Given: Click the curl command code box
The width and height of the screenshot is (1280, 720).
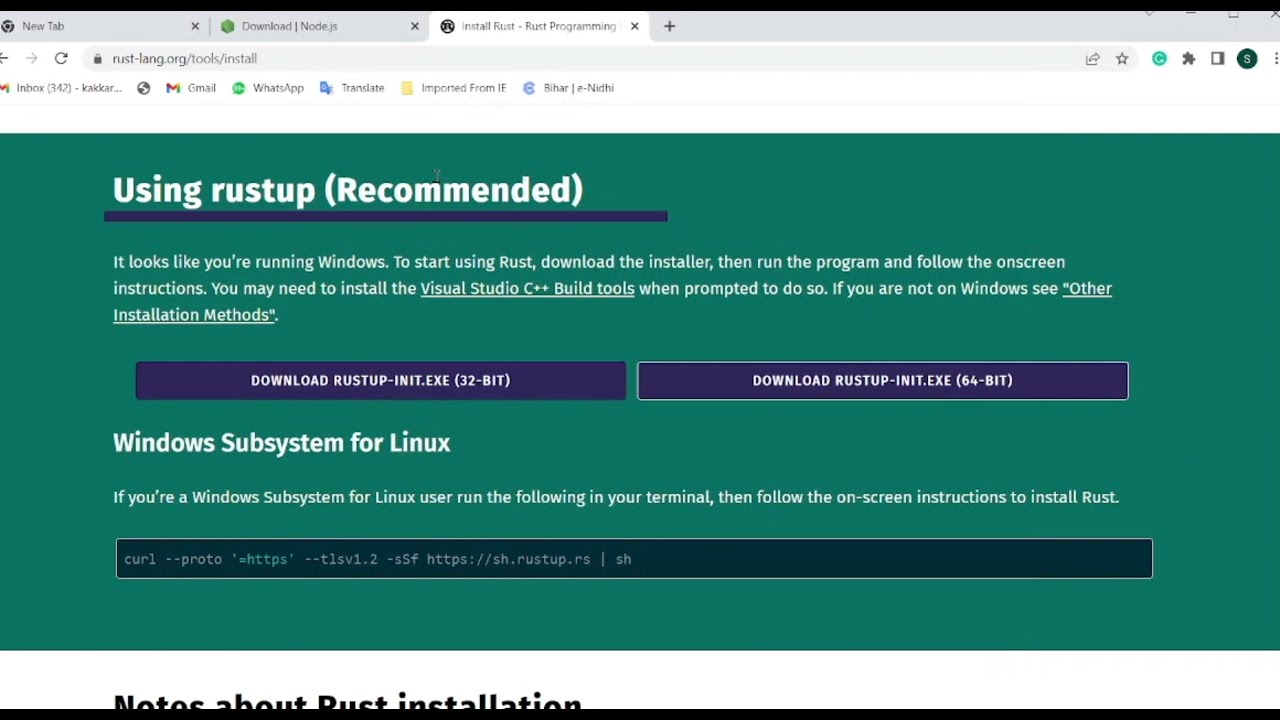Looking at the screenshot, I should [634, 559].
